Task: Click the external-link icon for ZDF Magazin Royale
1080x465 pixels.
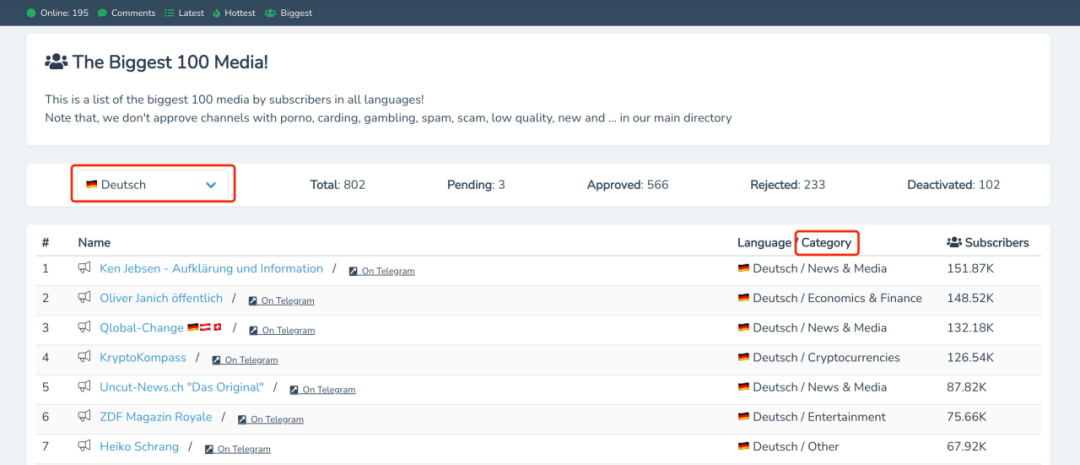Action: (x=242, y=420)
